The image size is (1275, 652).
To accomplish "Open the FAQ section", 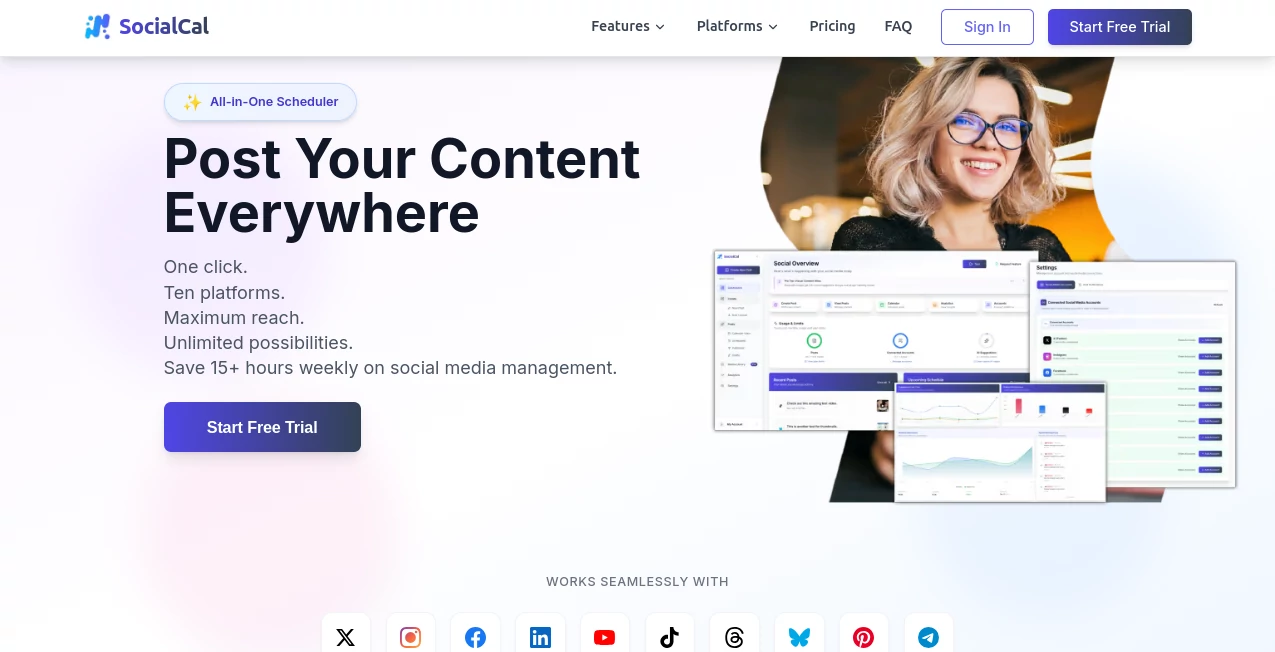I will (x=898, y=26).
